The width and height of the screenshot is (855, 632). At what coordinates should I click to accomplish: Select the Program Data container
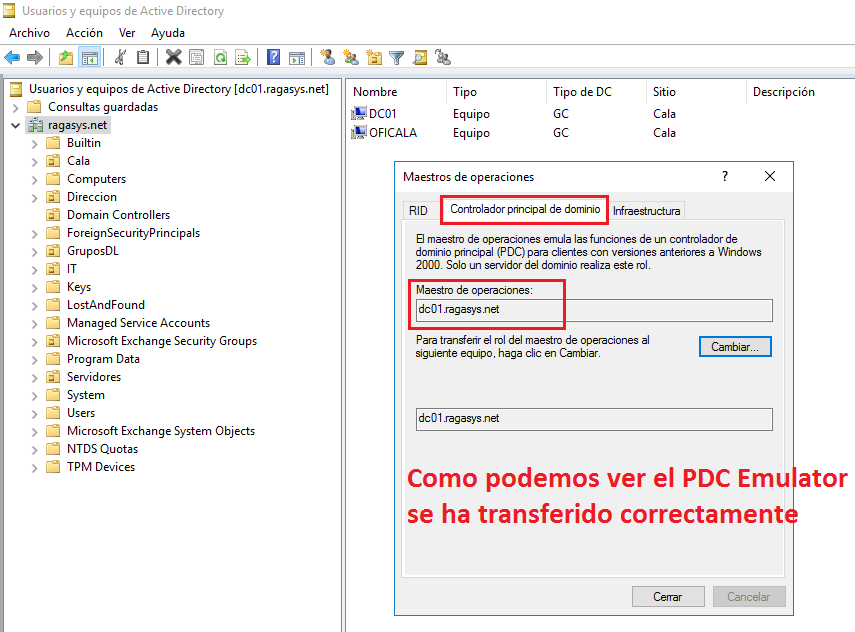click(103, 359)
